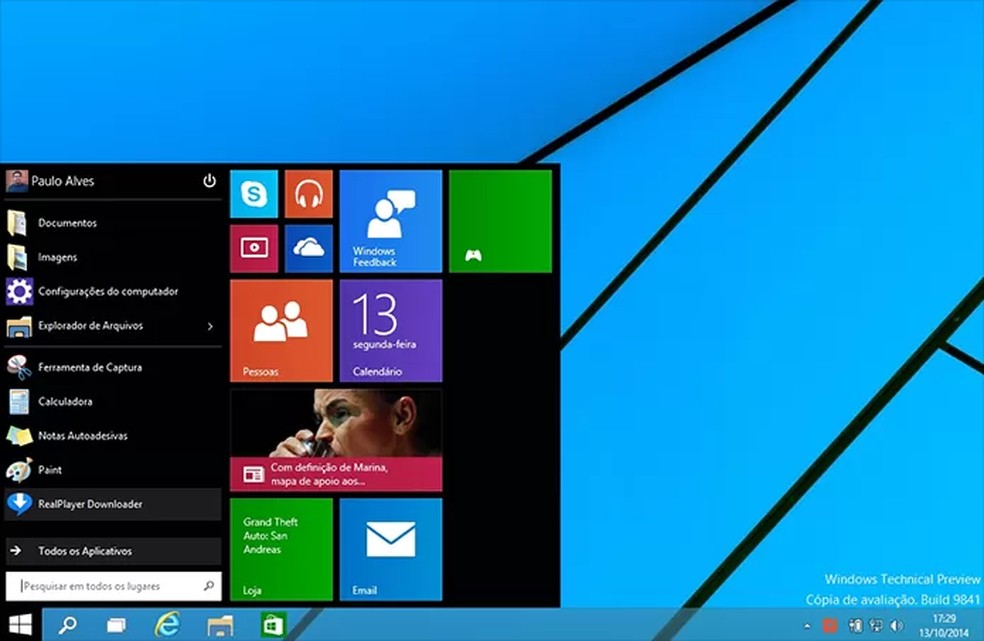Screen dimensions: 984x641
Task: Open the Windows Feedback tile
Action: pos(390,220)
